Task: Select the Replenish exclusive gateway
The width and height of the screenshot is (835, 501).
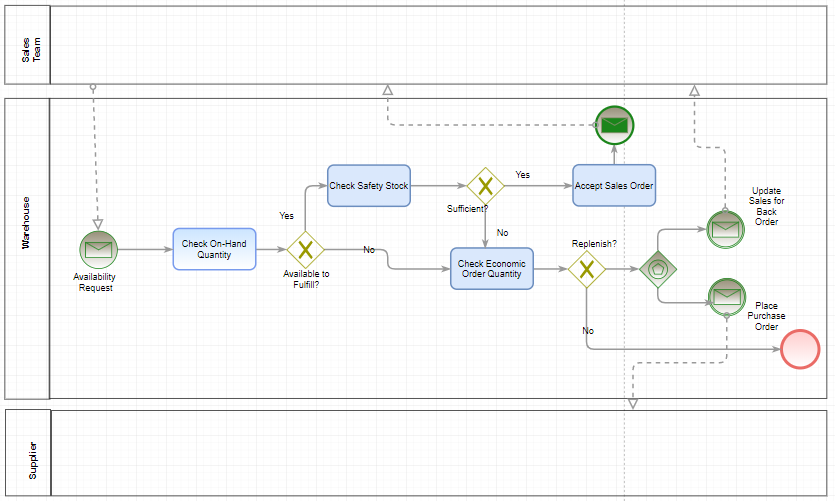Action: pos(586,269)
